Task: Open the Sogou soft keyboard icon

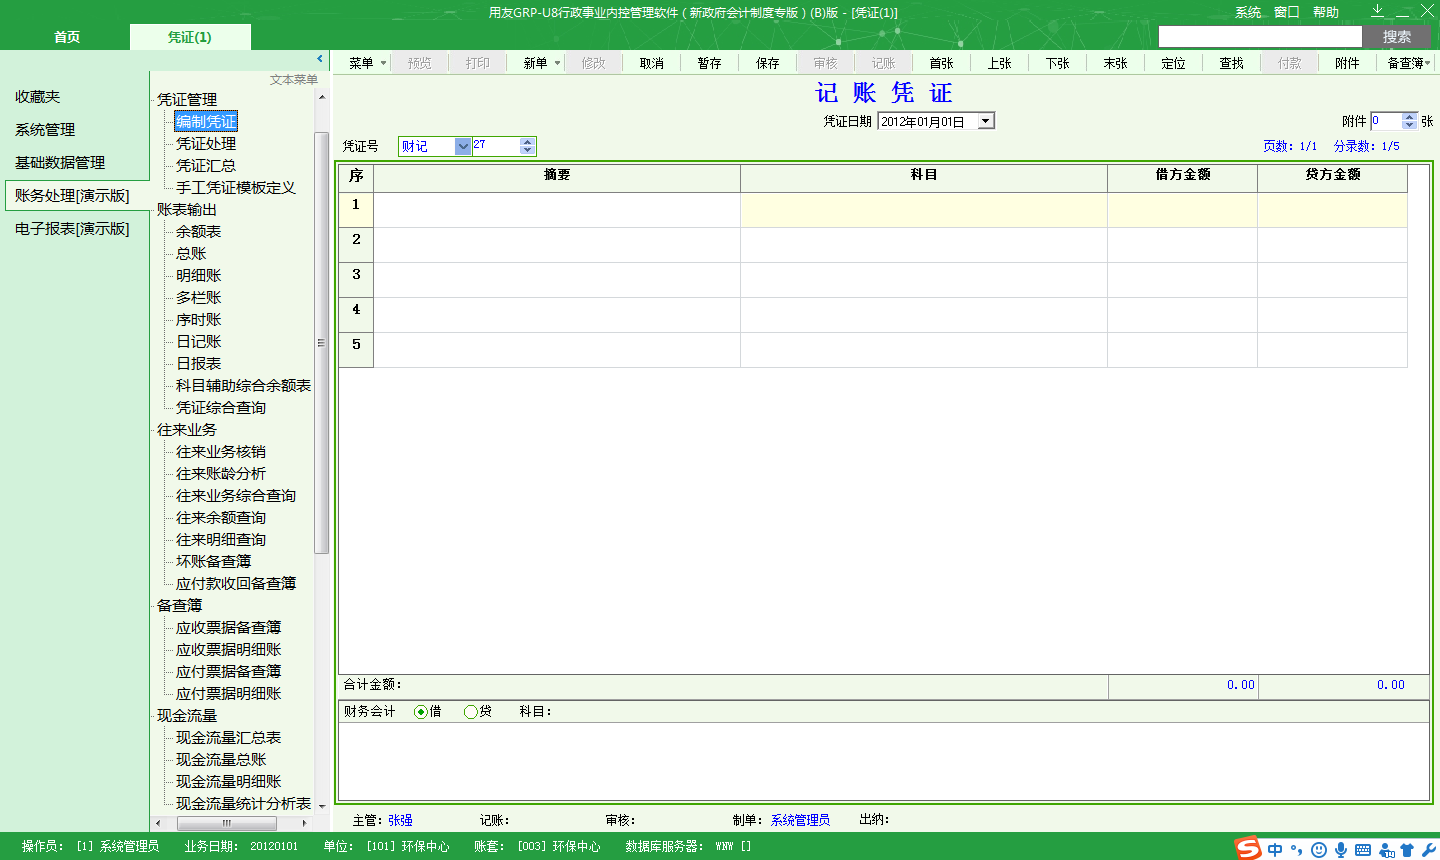Action: click(x=1363, y=849)
